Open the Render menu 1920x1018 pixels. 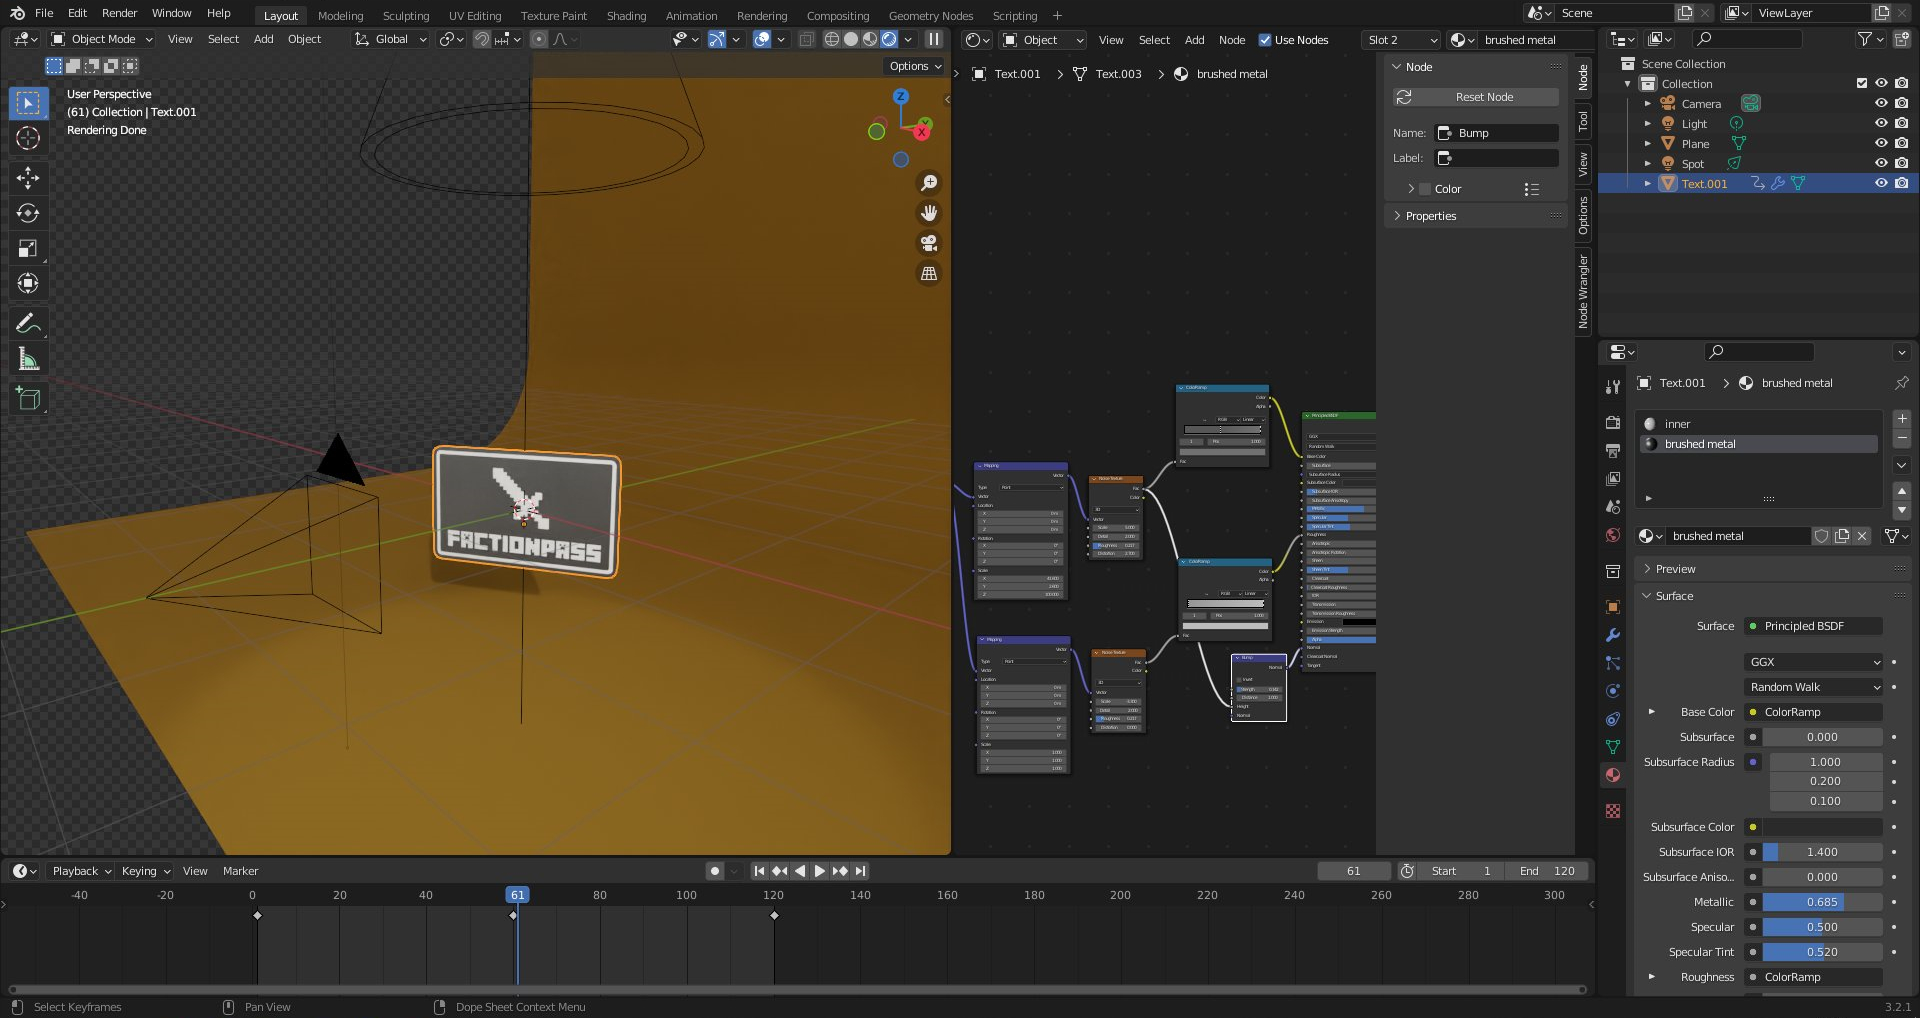[119, 13]
